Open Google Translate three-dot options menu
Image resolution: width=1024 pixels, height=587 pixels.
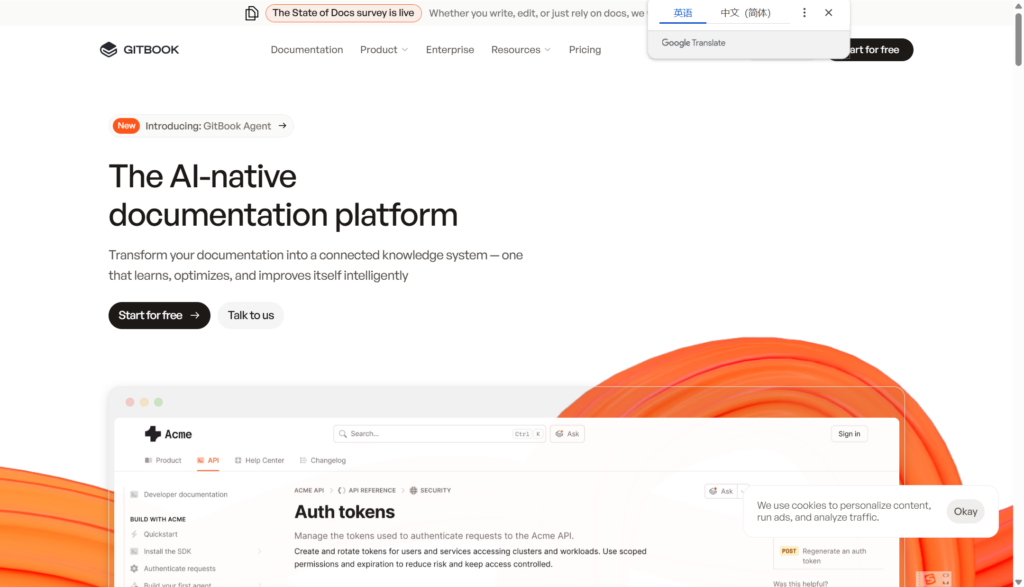coord(804,13)
